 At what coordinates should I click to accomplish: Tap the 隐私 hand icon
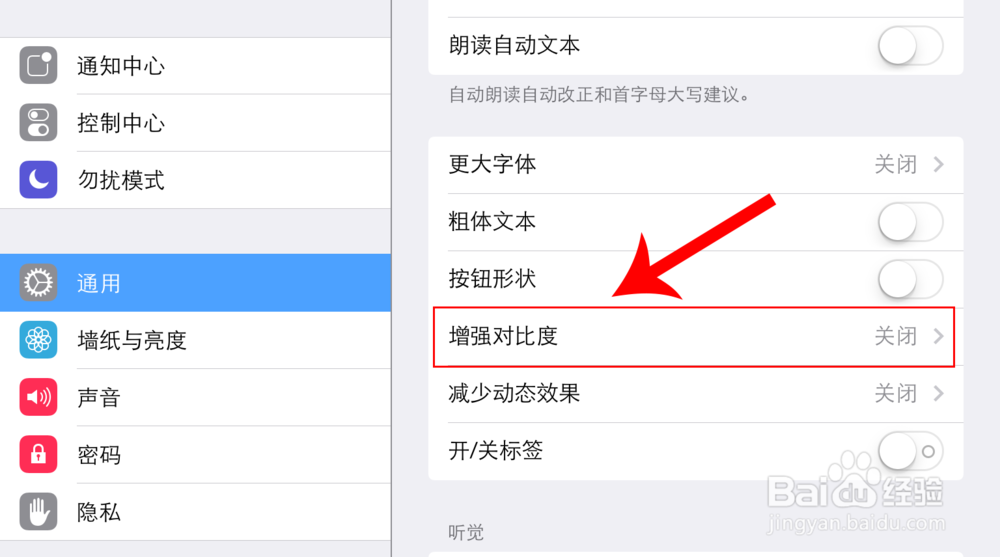pos(38,512)
